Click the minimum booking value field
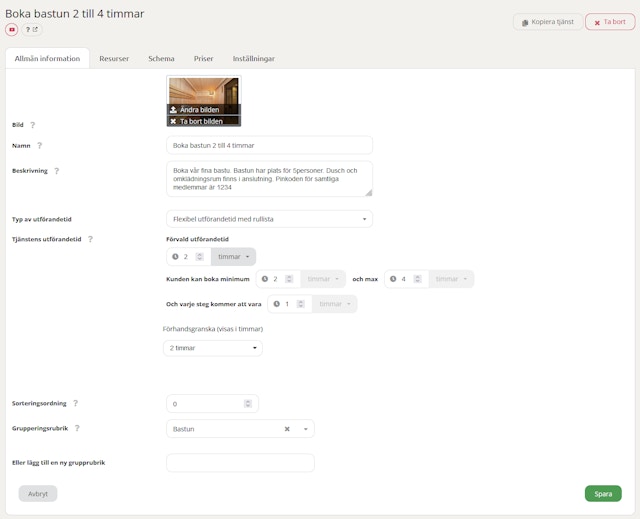Image resolution: width=640 pixels, height=519 pixels. click(x=276, y=279)
